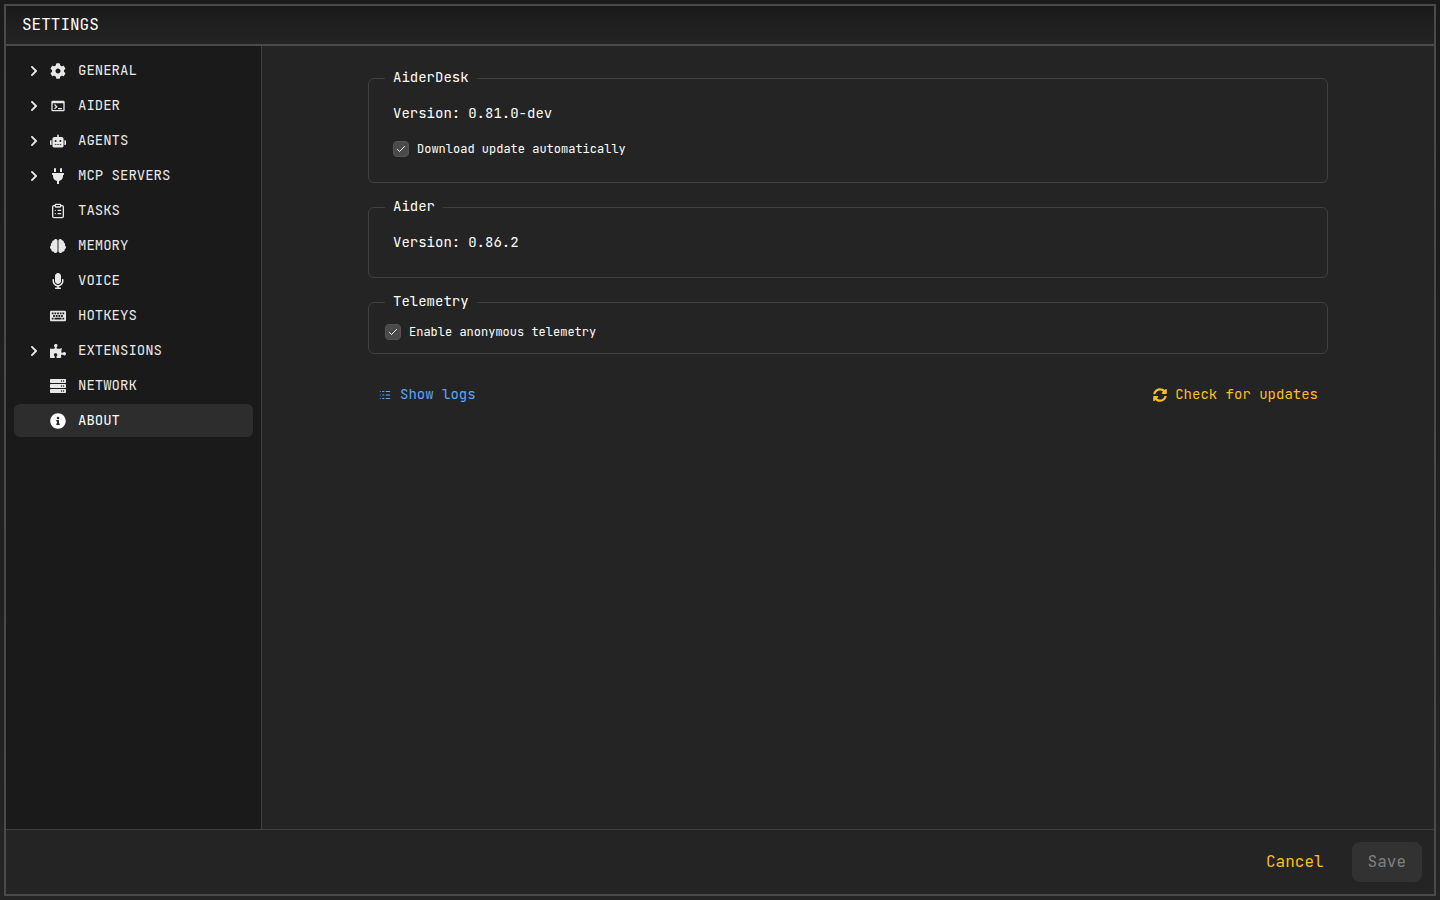Click the Extensions puzzle icon

(58, 351)
